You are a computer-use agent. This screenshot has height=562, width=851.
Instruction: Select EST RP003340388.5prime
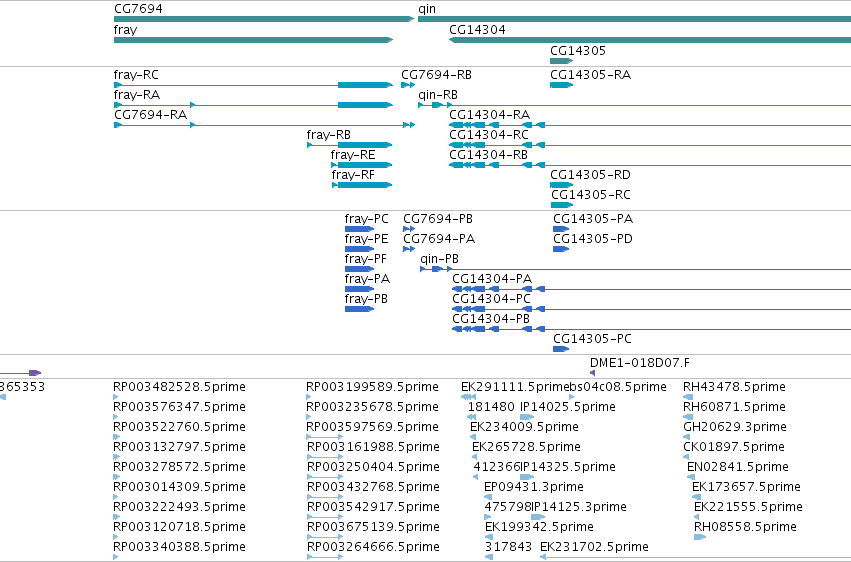(179, 547)
